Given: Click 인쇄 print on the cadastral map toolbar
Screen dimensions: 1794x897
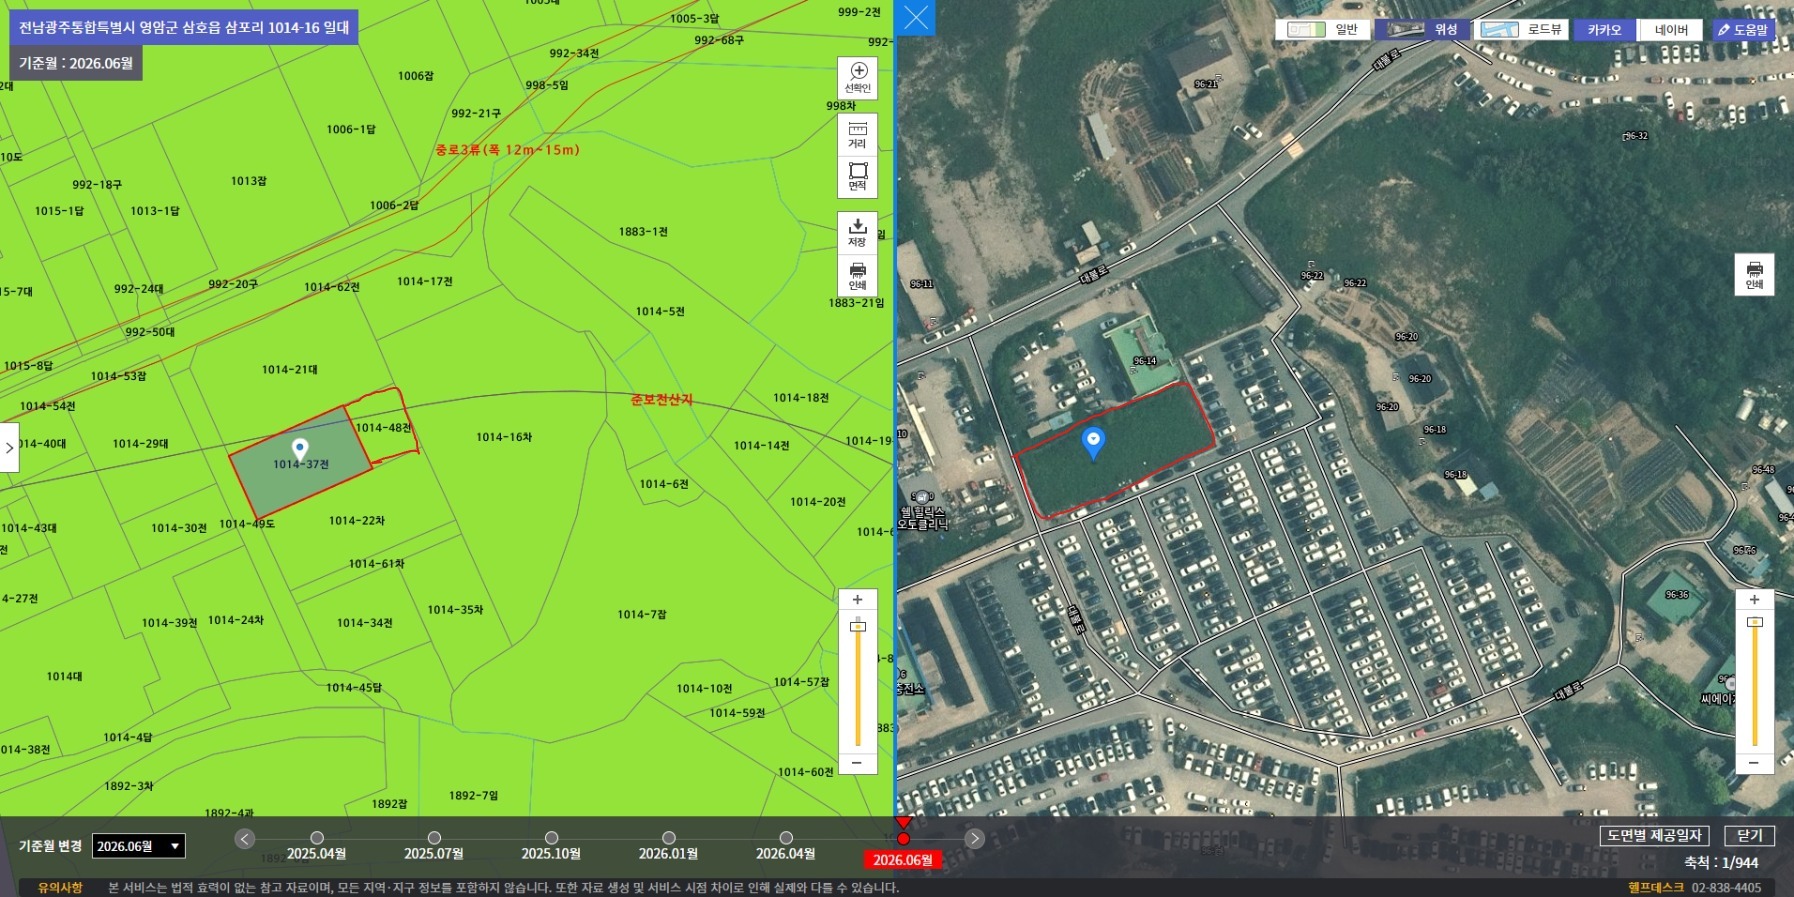Looking at the screenshot, I should (x=858, y=275).
